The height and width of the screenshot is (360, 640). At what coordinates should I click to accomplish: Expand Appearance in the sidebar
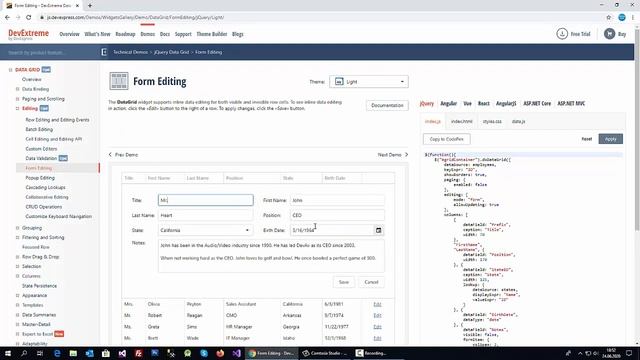18,296
